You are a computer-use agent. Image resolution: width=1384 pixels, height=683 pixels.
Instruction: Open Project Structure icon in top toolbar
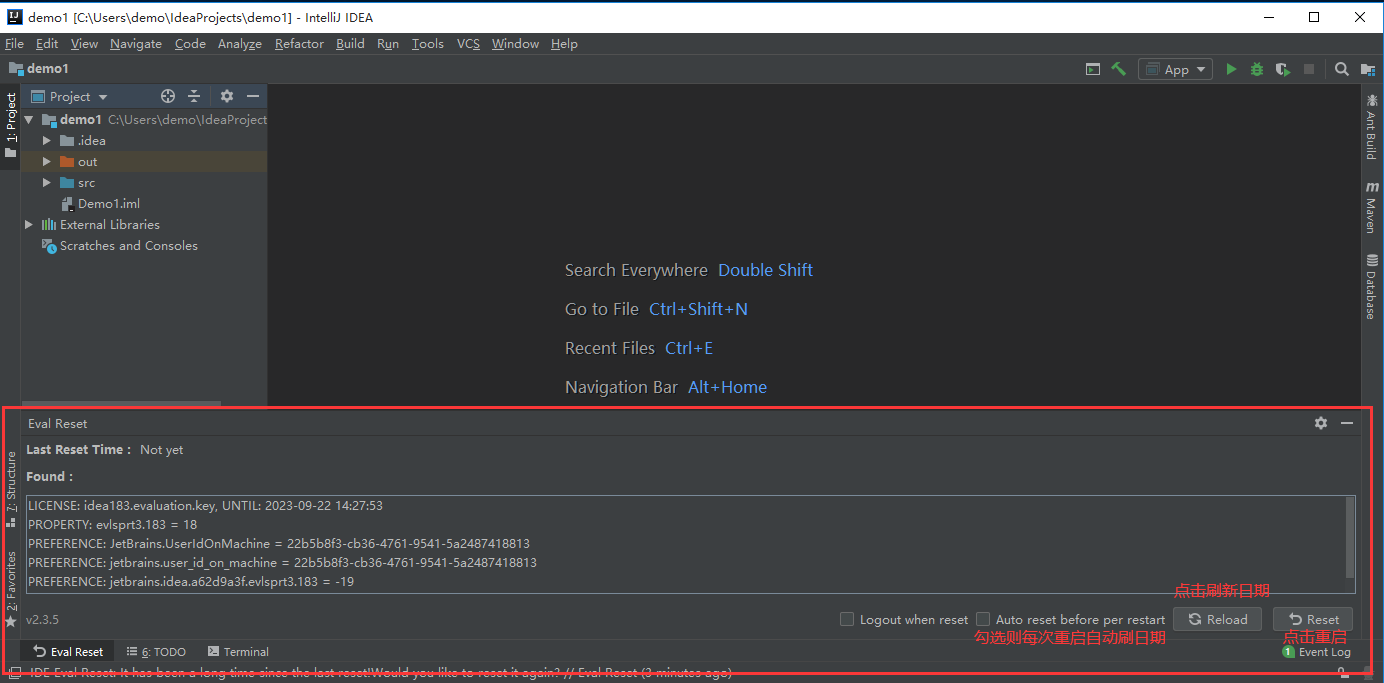click(1367, 69)
